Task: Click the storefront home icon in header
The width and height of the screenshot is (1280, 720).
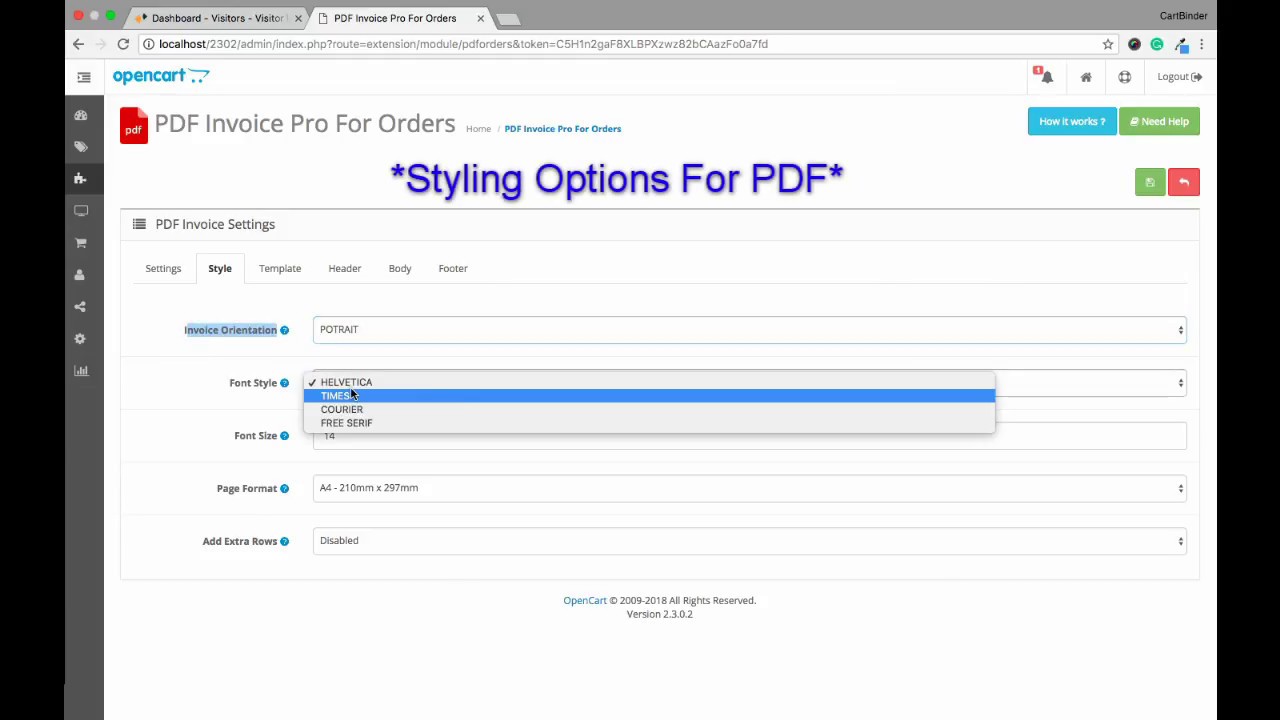Action: point(1086,77)
